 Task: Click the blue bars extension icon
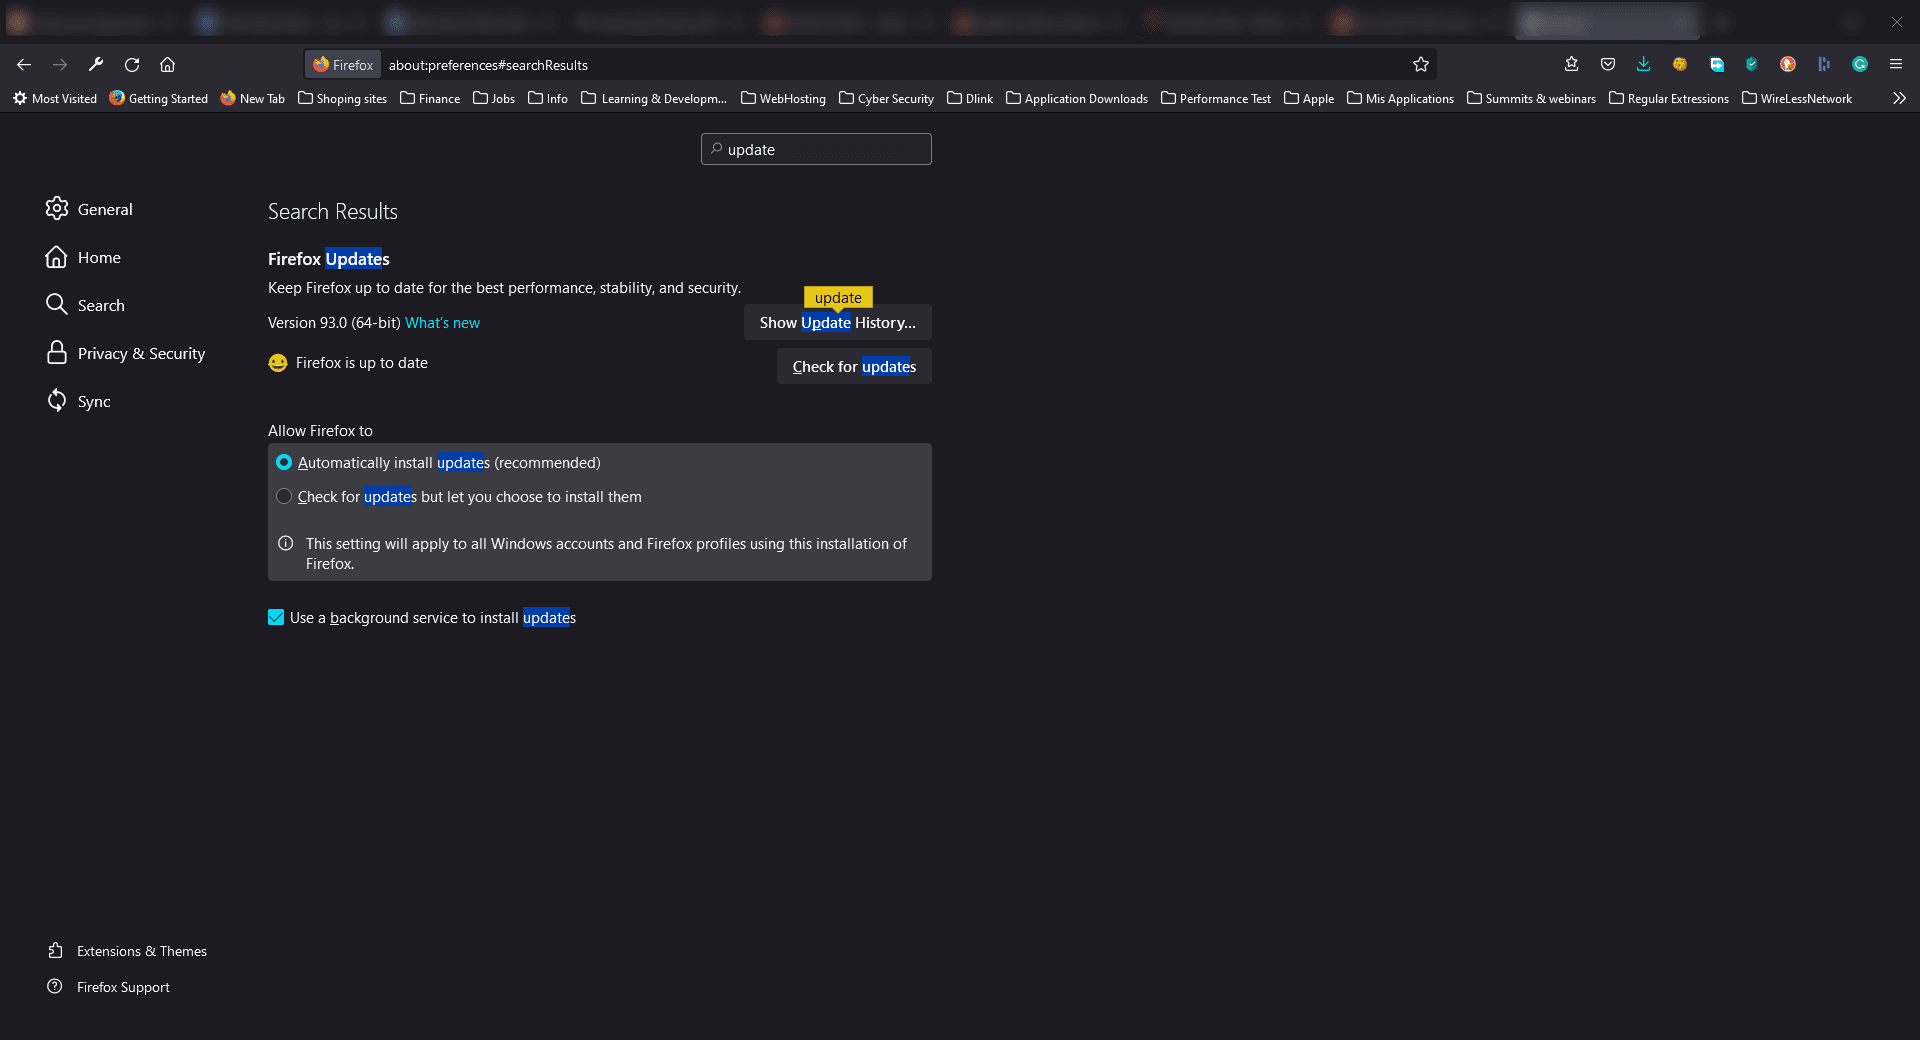1824,65
